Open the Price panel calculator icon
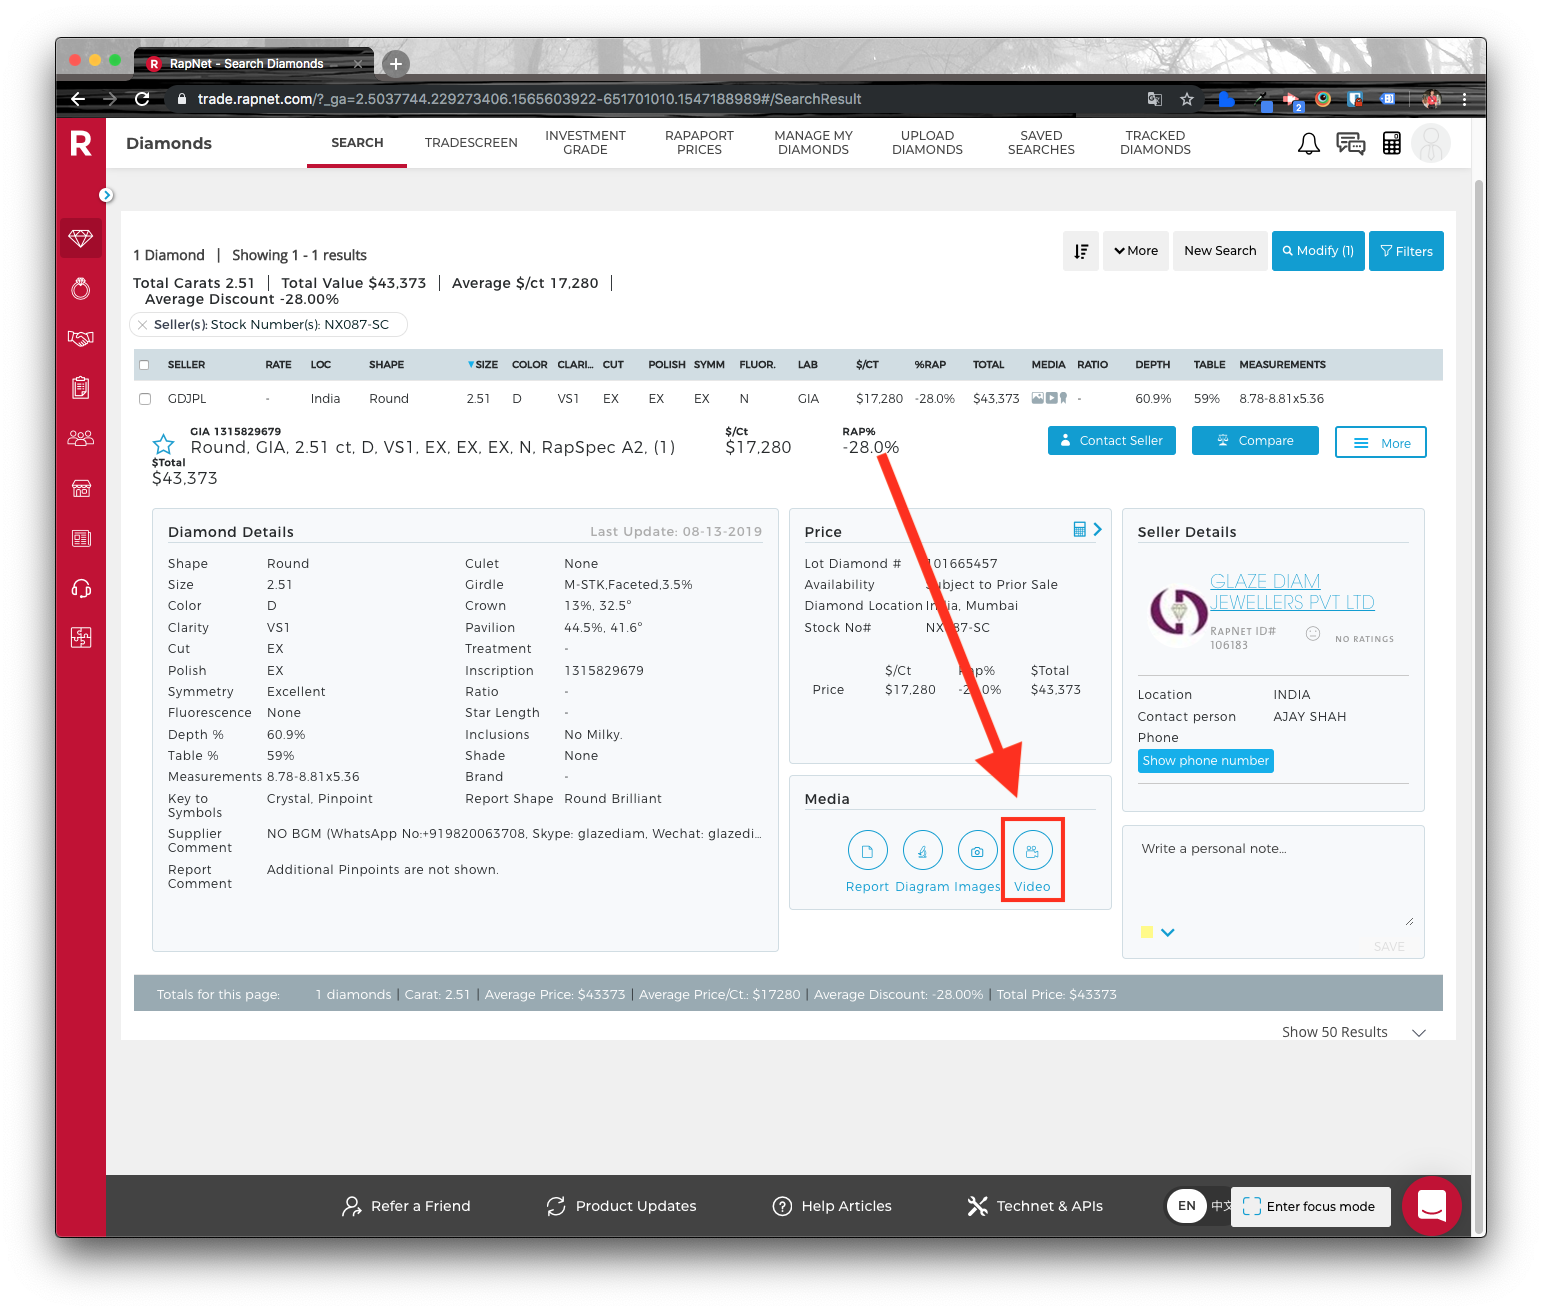1542x1311 pixels. [1079, 529]
